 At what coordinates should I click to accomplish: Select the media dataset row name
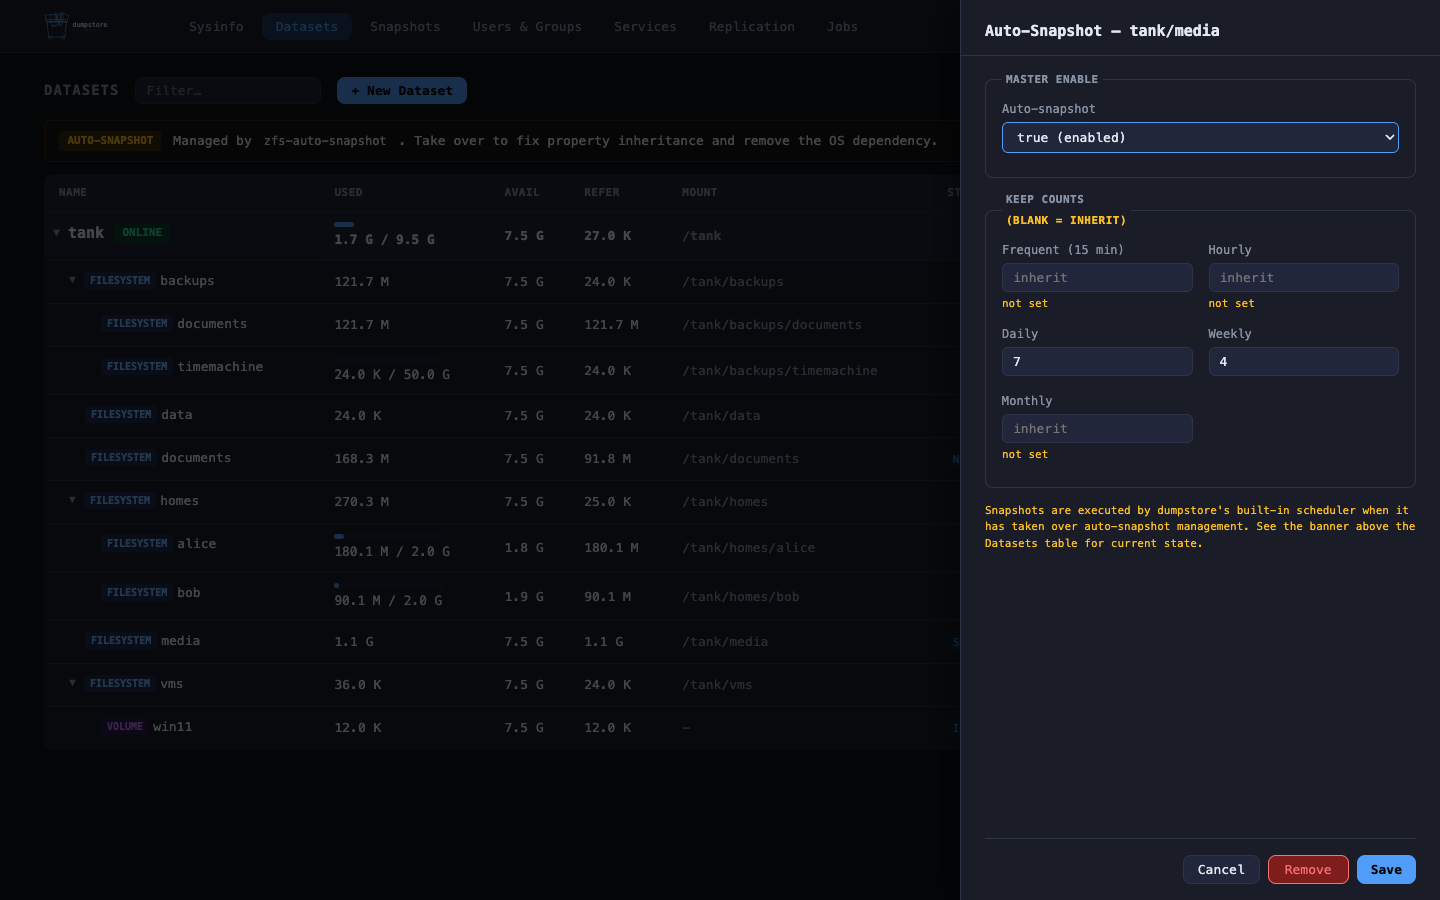tap(181, 641)
